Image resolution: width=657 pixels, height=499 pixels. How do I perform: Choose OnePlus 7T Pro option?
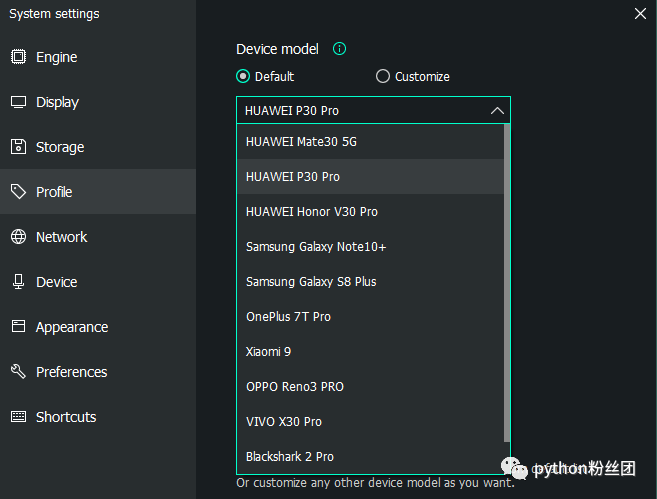[370, 316]
